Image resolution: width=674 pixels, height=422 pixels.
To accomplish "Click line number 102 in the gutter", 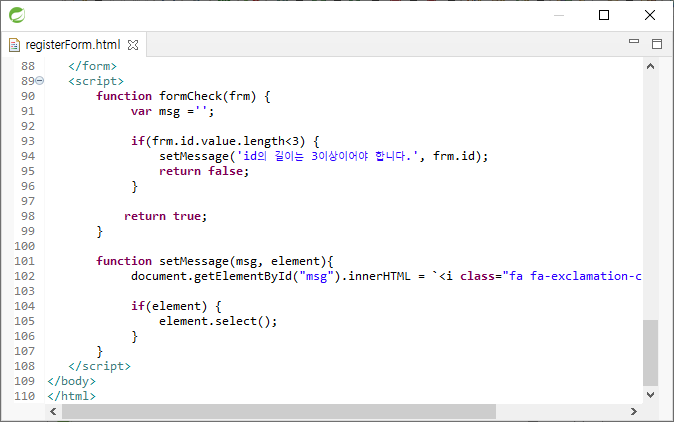I will pos(25,276).
